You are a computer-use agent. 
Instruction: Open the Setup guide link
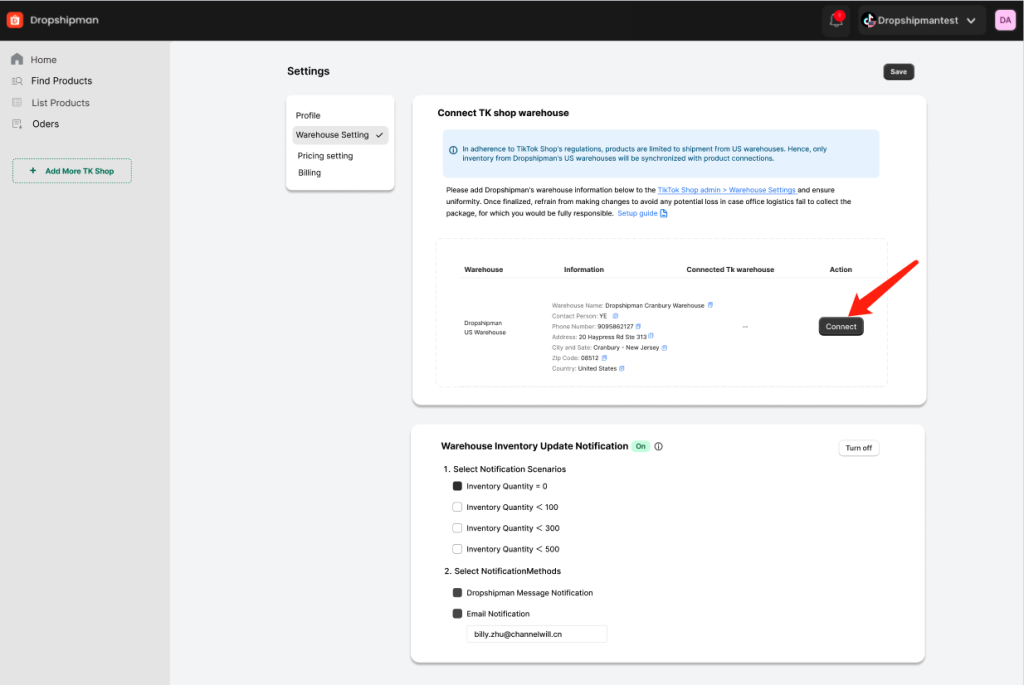coord(637,214)
